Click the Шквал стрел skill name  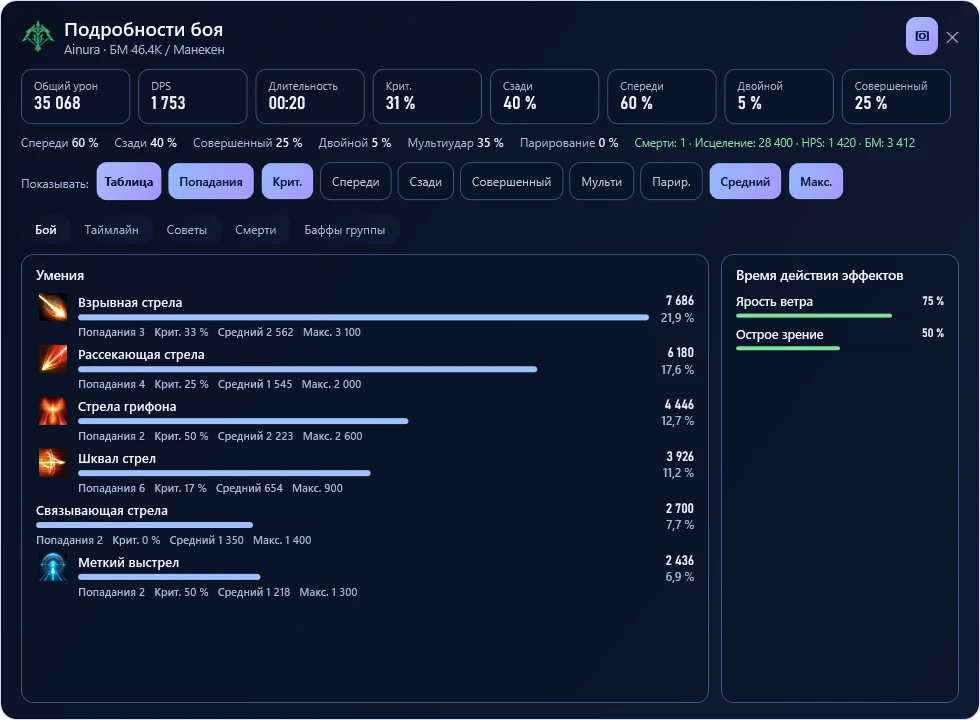[117, 459]
